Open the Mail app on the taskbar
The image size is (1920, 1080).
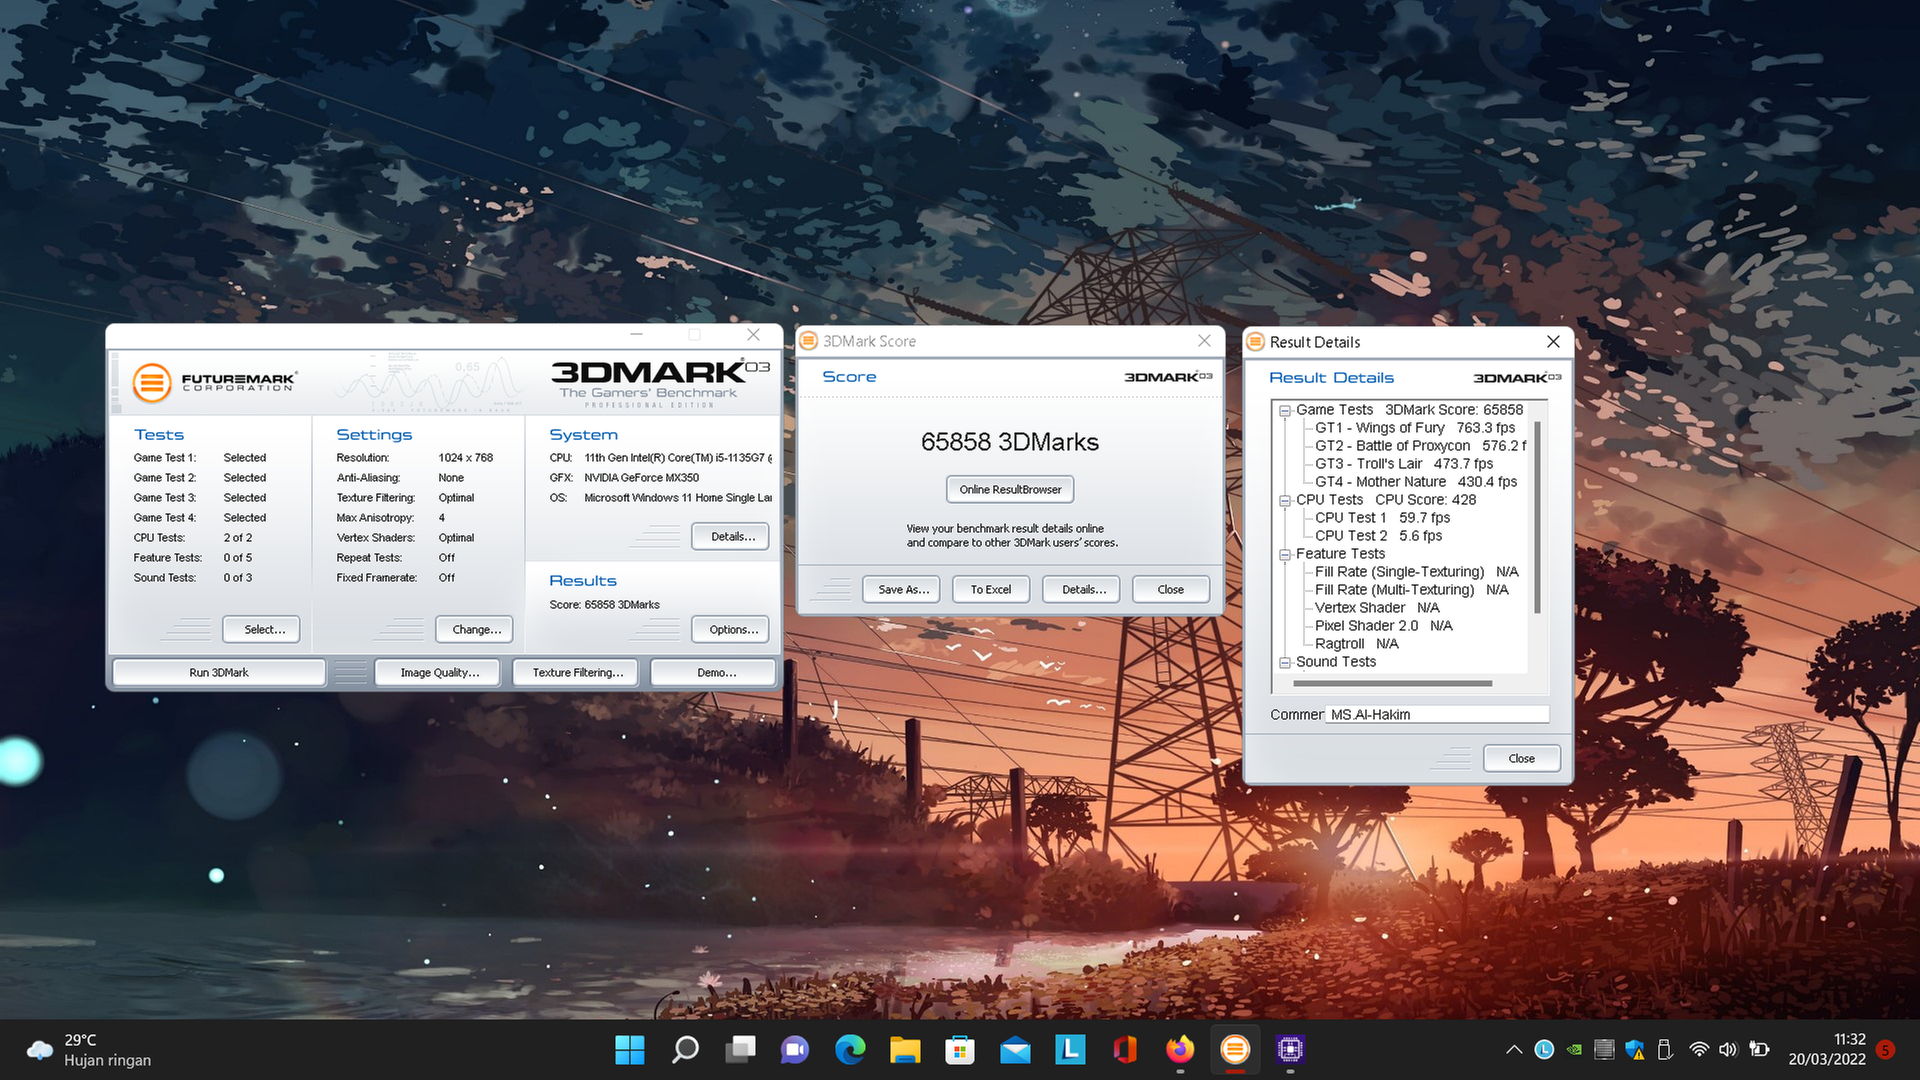tap(1015, 1049)
